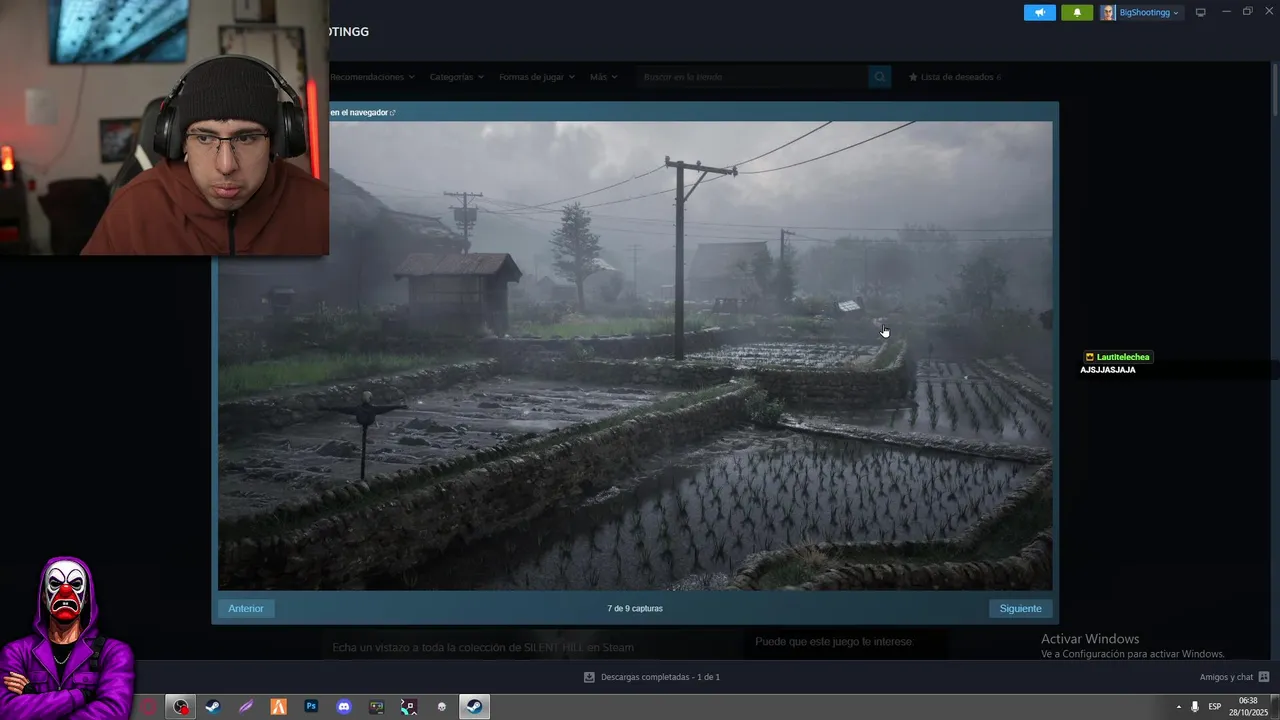
Task: Click the skull icon in taskbar
Action: [x=442, y=707]
